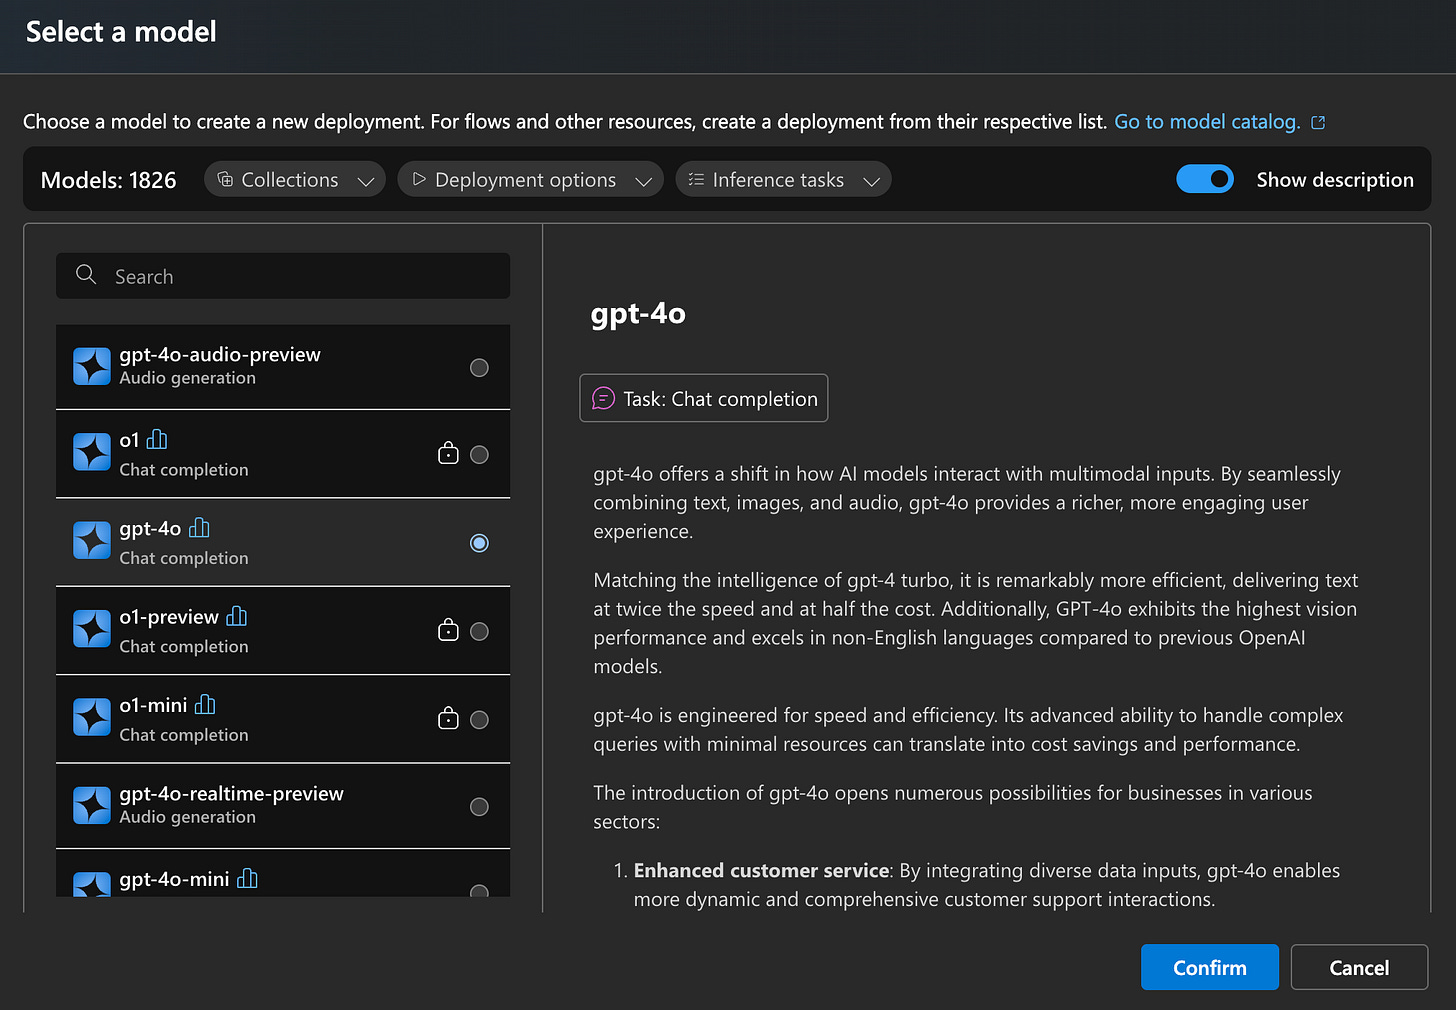Click the o1 model logo icon
This screenshot has width=1456, height=1010.
92,452
